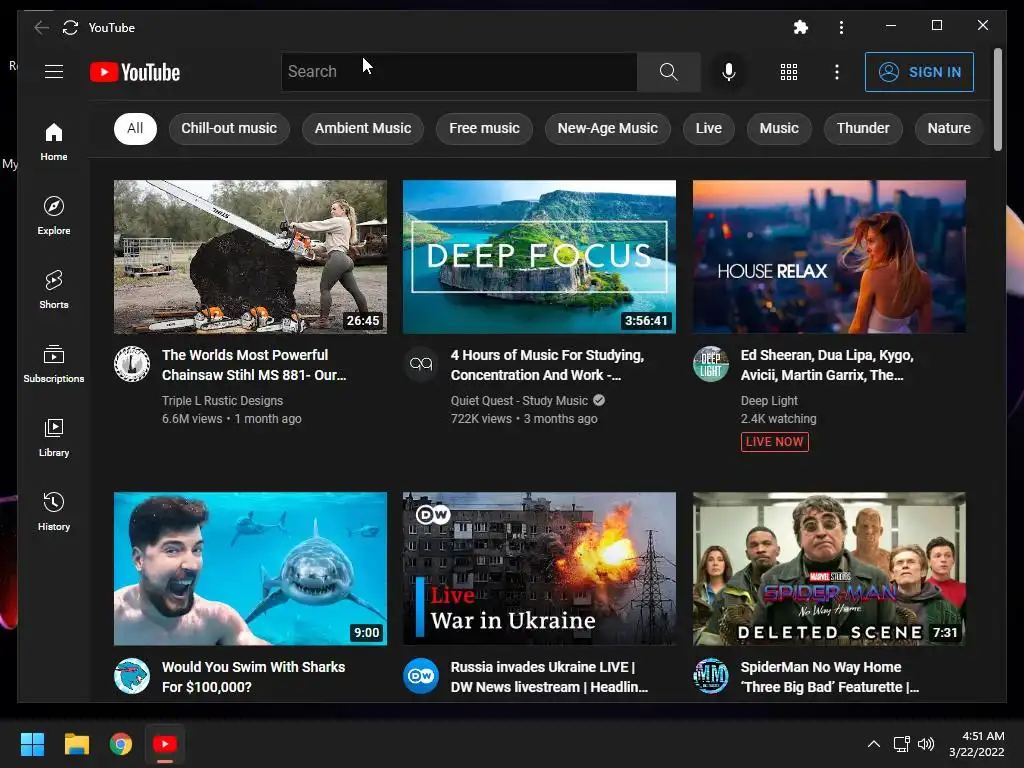Screen dimensions: 1024x768
Task: Open title 'SpiderMan No Way Home'
Action: (830, 677)
